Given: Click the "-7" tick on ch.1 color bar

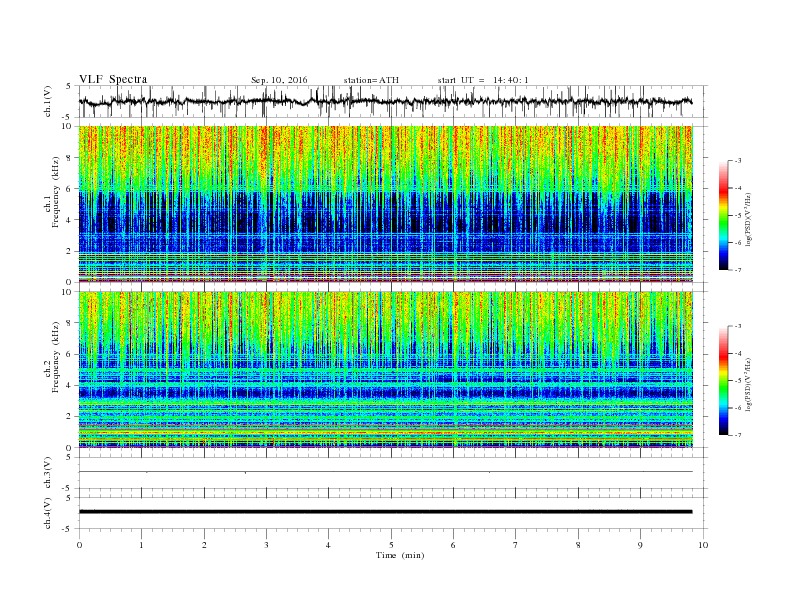Looking at the screenshot, I should [x=738, y=270].
